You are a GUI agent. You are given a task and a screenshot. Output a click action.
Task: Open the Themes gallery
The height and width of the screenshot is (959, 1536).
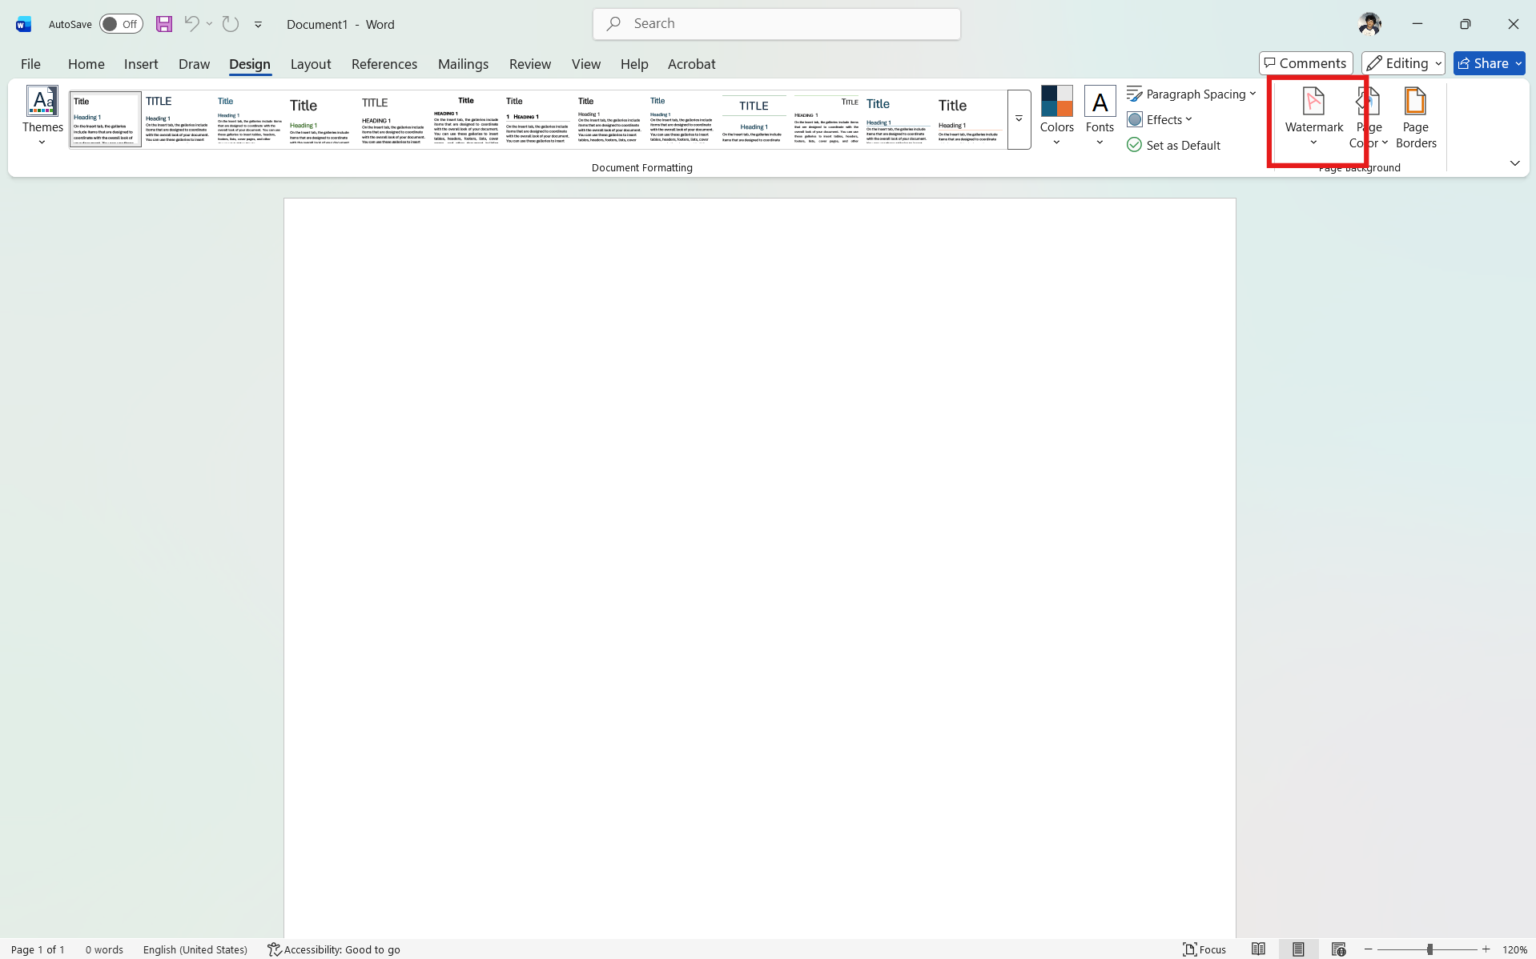point(42,117)
